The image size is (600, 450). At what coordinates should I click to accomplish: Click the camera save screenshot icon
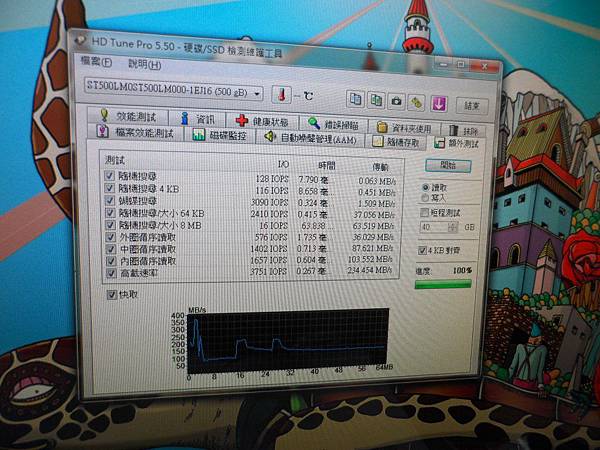click(x=396, y=102)
